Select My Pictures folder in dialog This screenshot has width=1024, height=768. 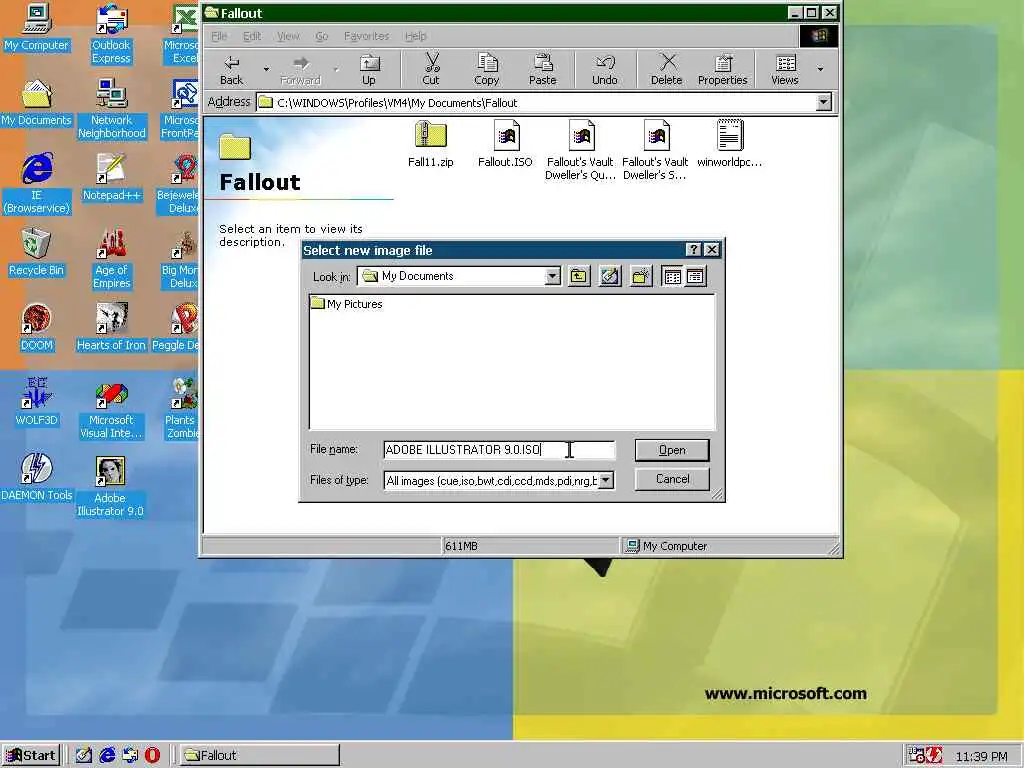click(x=347, y=304)
